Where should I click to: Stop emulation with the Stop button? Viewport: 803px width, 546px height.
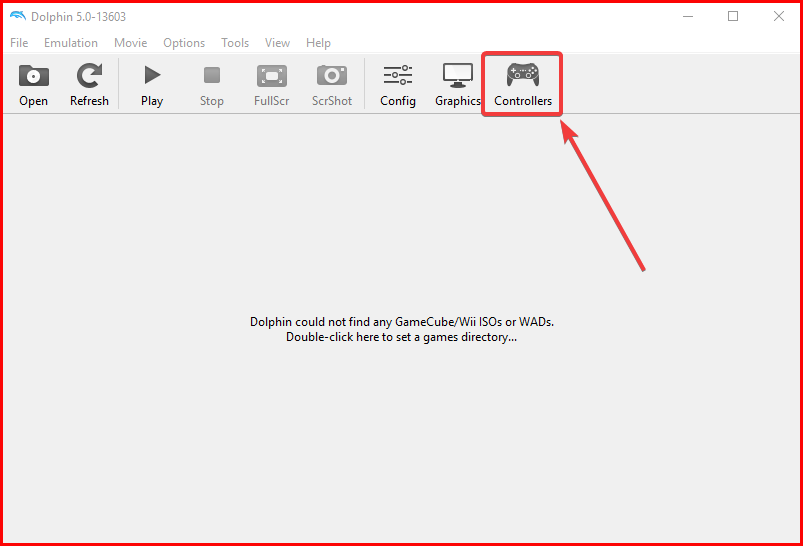coord(212,85)
